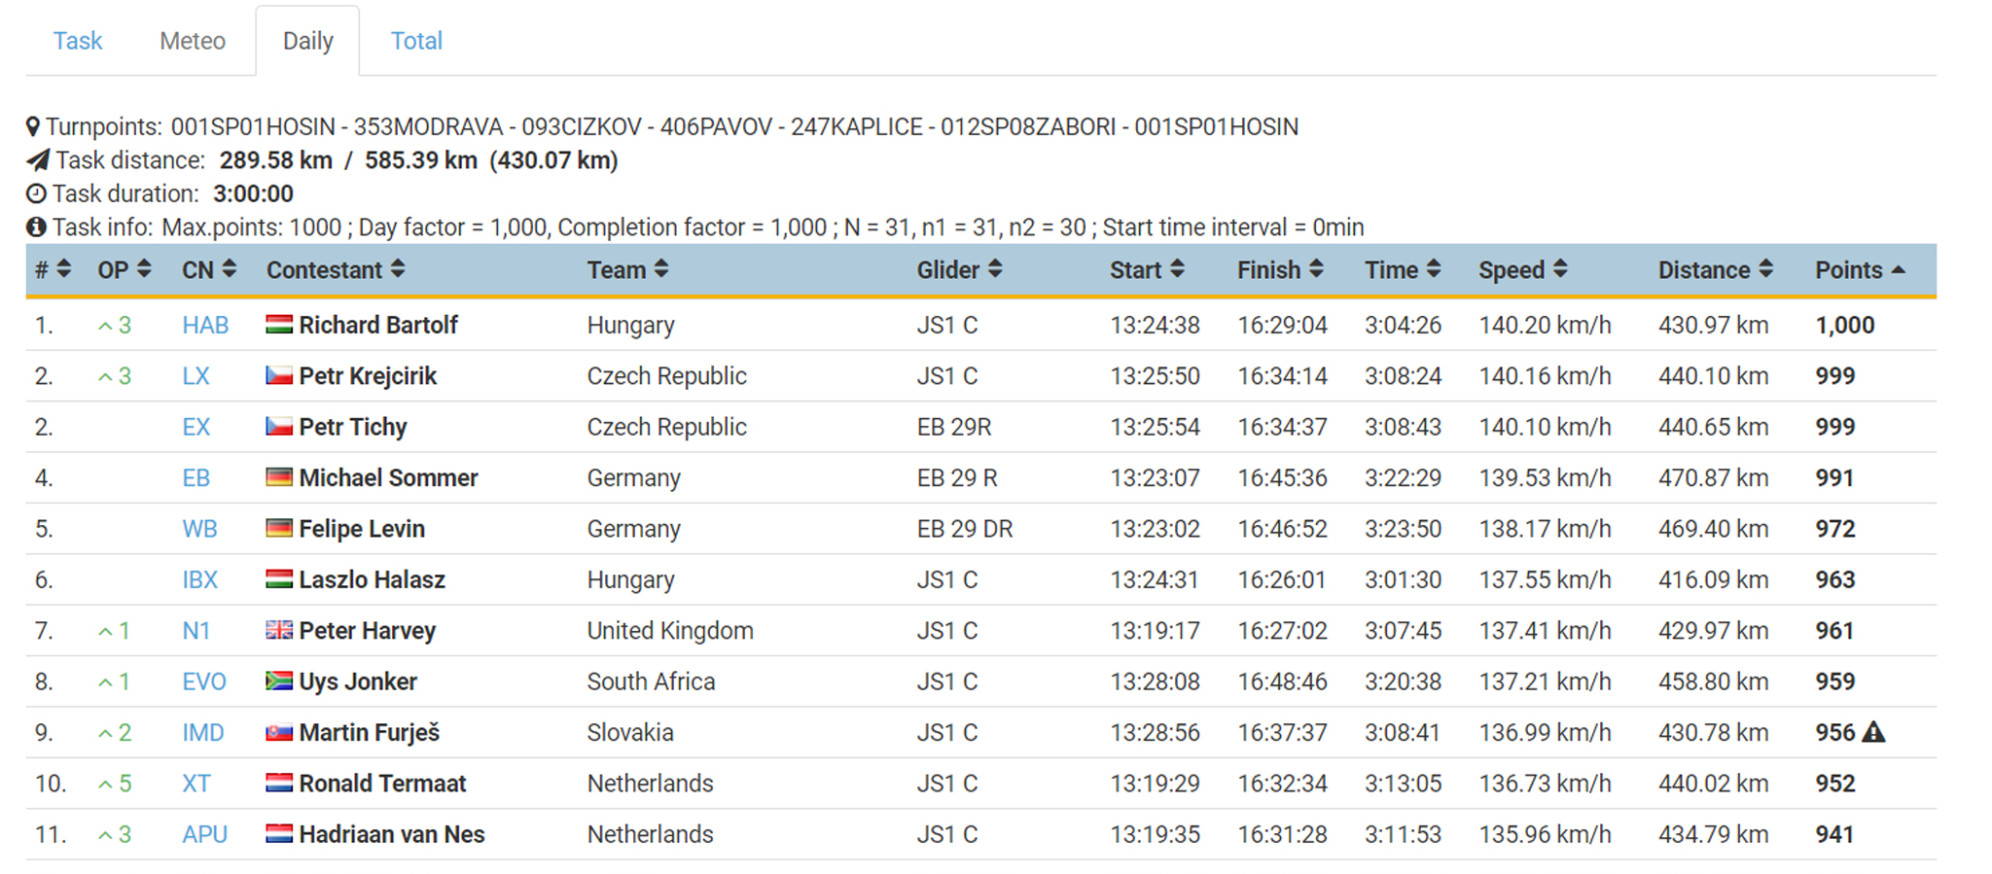Click sort arrows next to Glider header
Viewport: 1992px width, 874px height.
click(x=995, y=270)
